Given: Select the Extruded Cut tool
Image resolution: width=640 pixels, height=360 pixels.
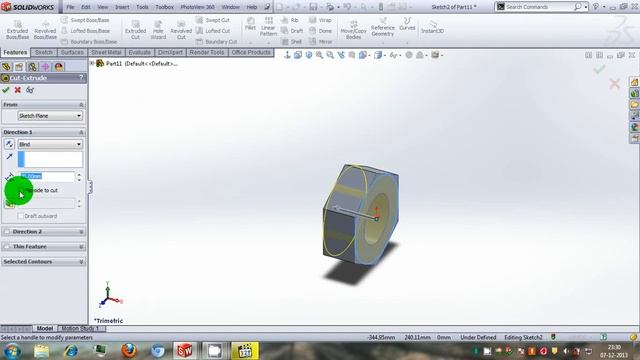Looking at the screenshot, I should point(135,30).
